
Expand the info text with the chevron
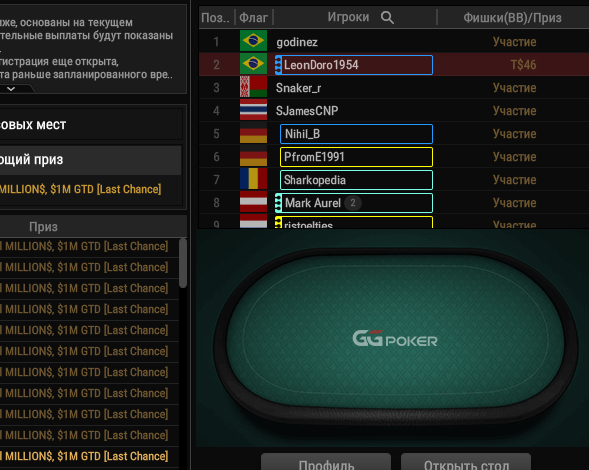coord(11,89)
